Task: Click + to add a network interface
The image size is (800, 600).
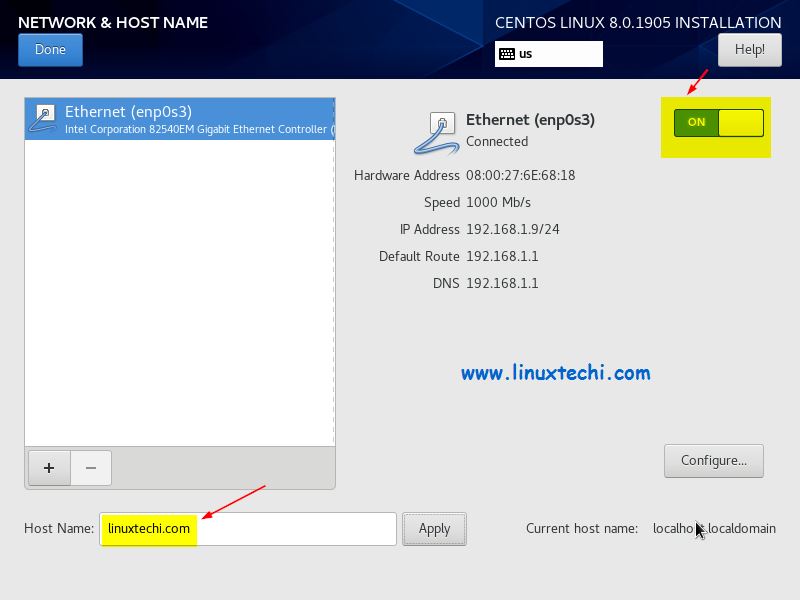Action: coord(48,468)
